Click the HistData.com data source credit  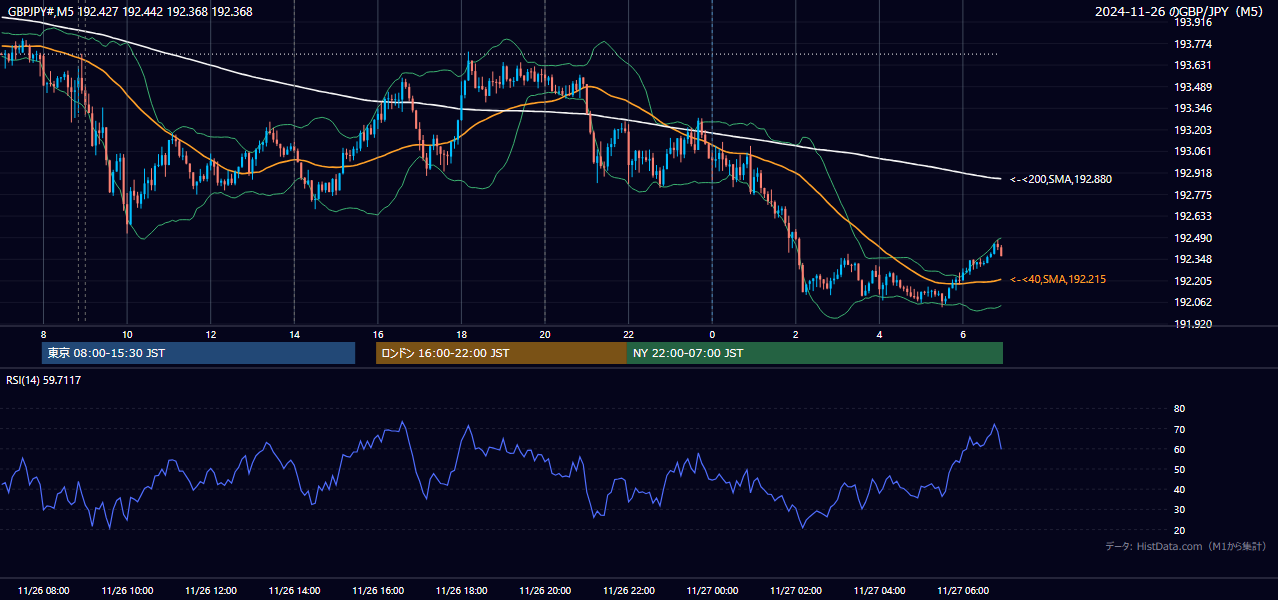point(1186,546)
